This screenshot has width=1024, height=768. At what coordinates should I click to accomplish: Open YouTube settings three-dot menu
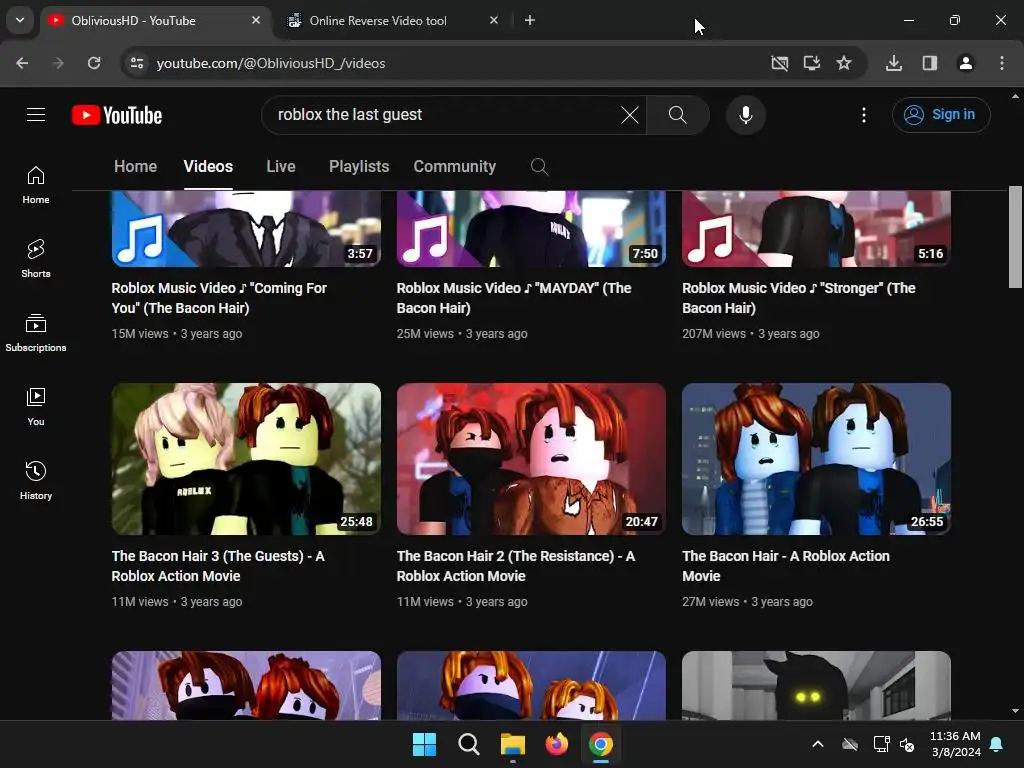pyautogui.click(x=864, y=115)
